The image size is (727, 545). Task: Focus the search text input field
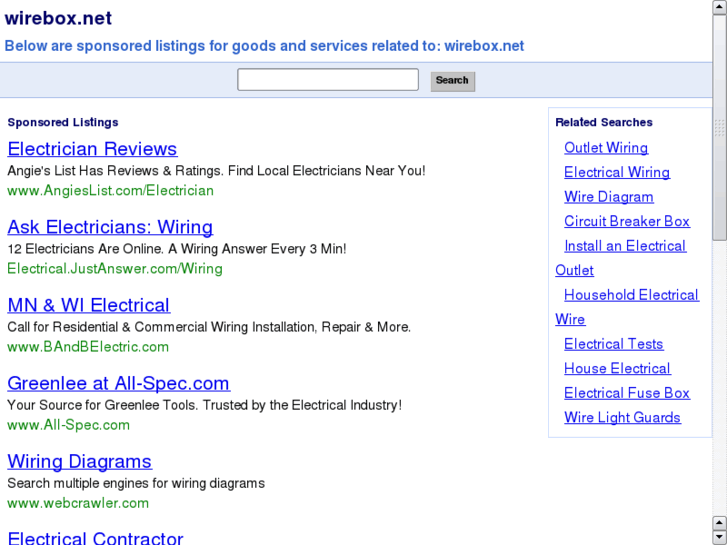328,80
